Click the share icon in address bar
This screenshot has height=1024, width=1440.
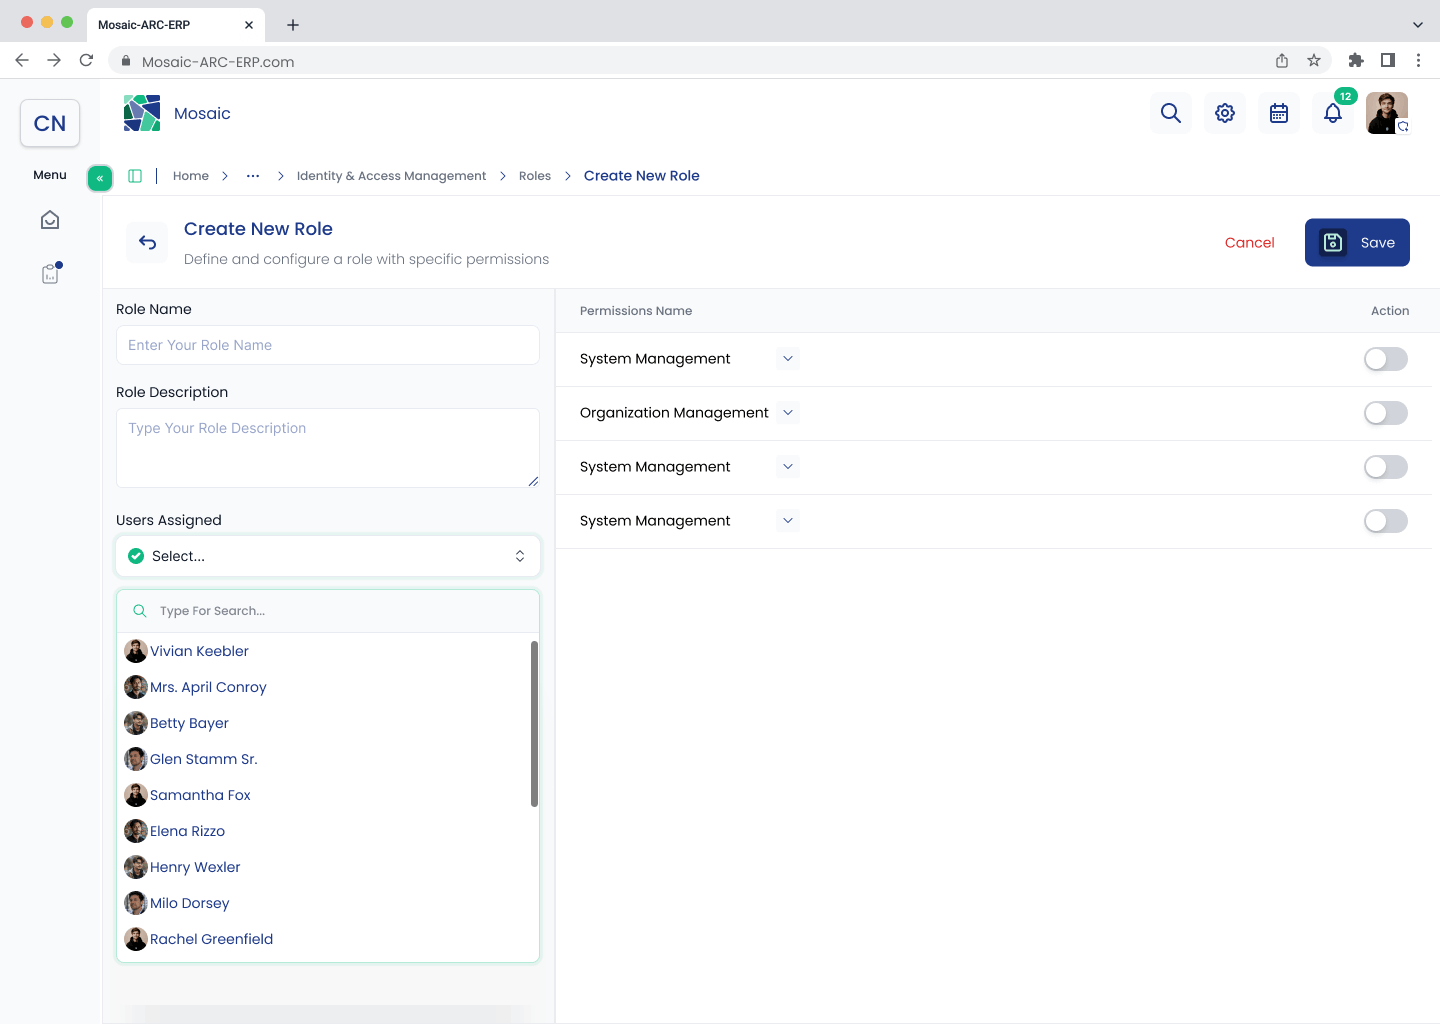(x=1282, y=61)
